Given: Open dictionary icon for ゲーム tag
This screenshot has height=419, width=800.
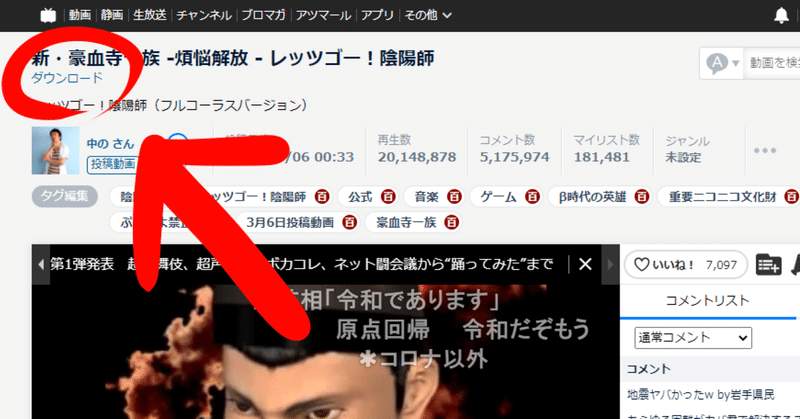Looking at the screenshot, I should click(532, 196).
